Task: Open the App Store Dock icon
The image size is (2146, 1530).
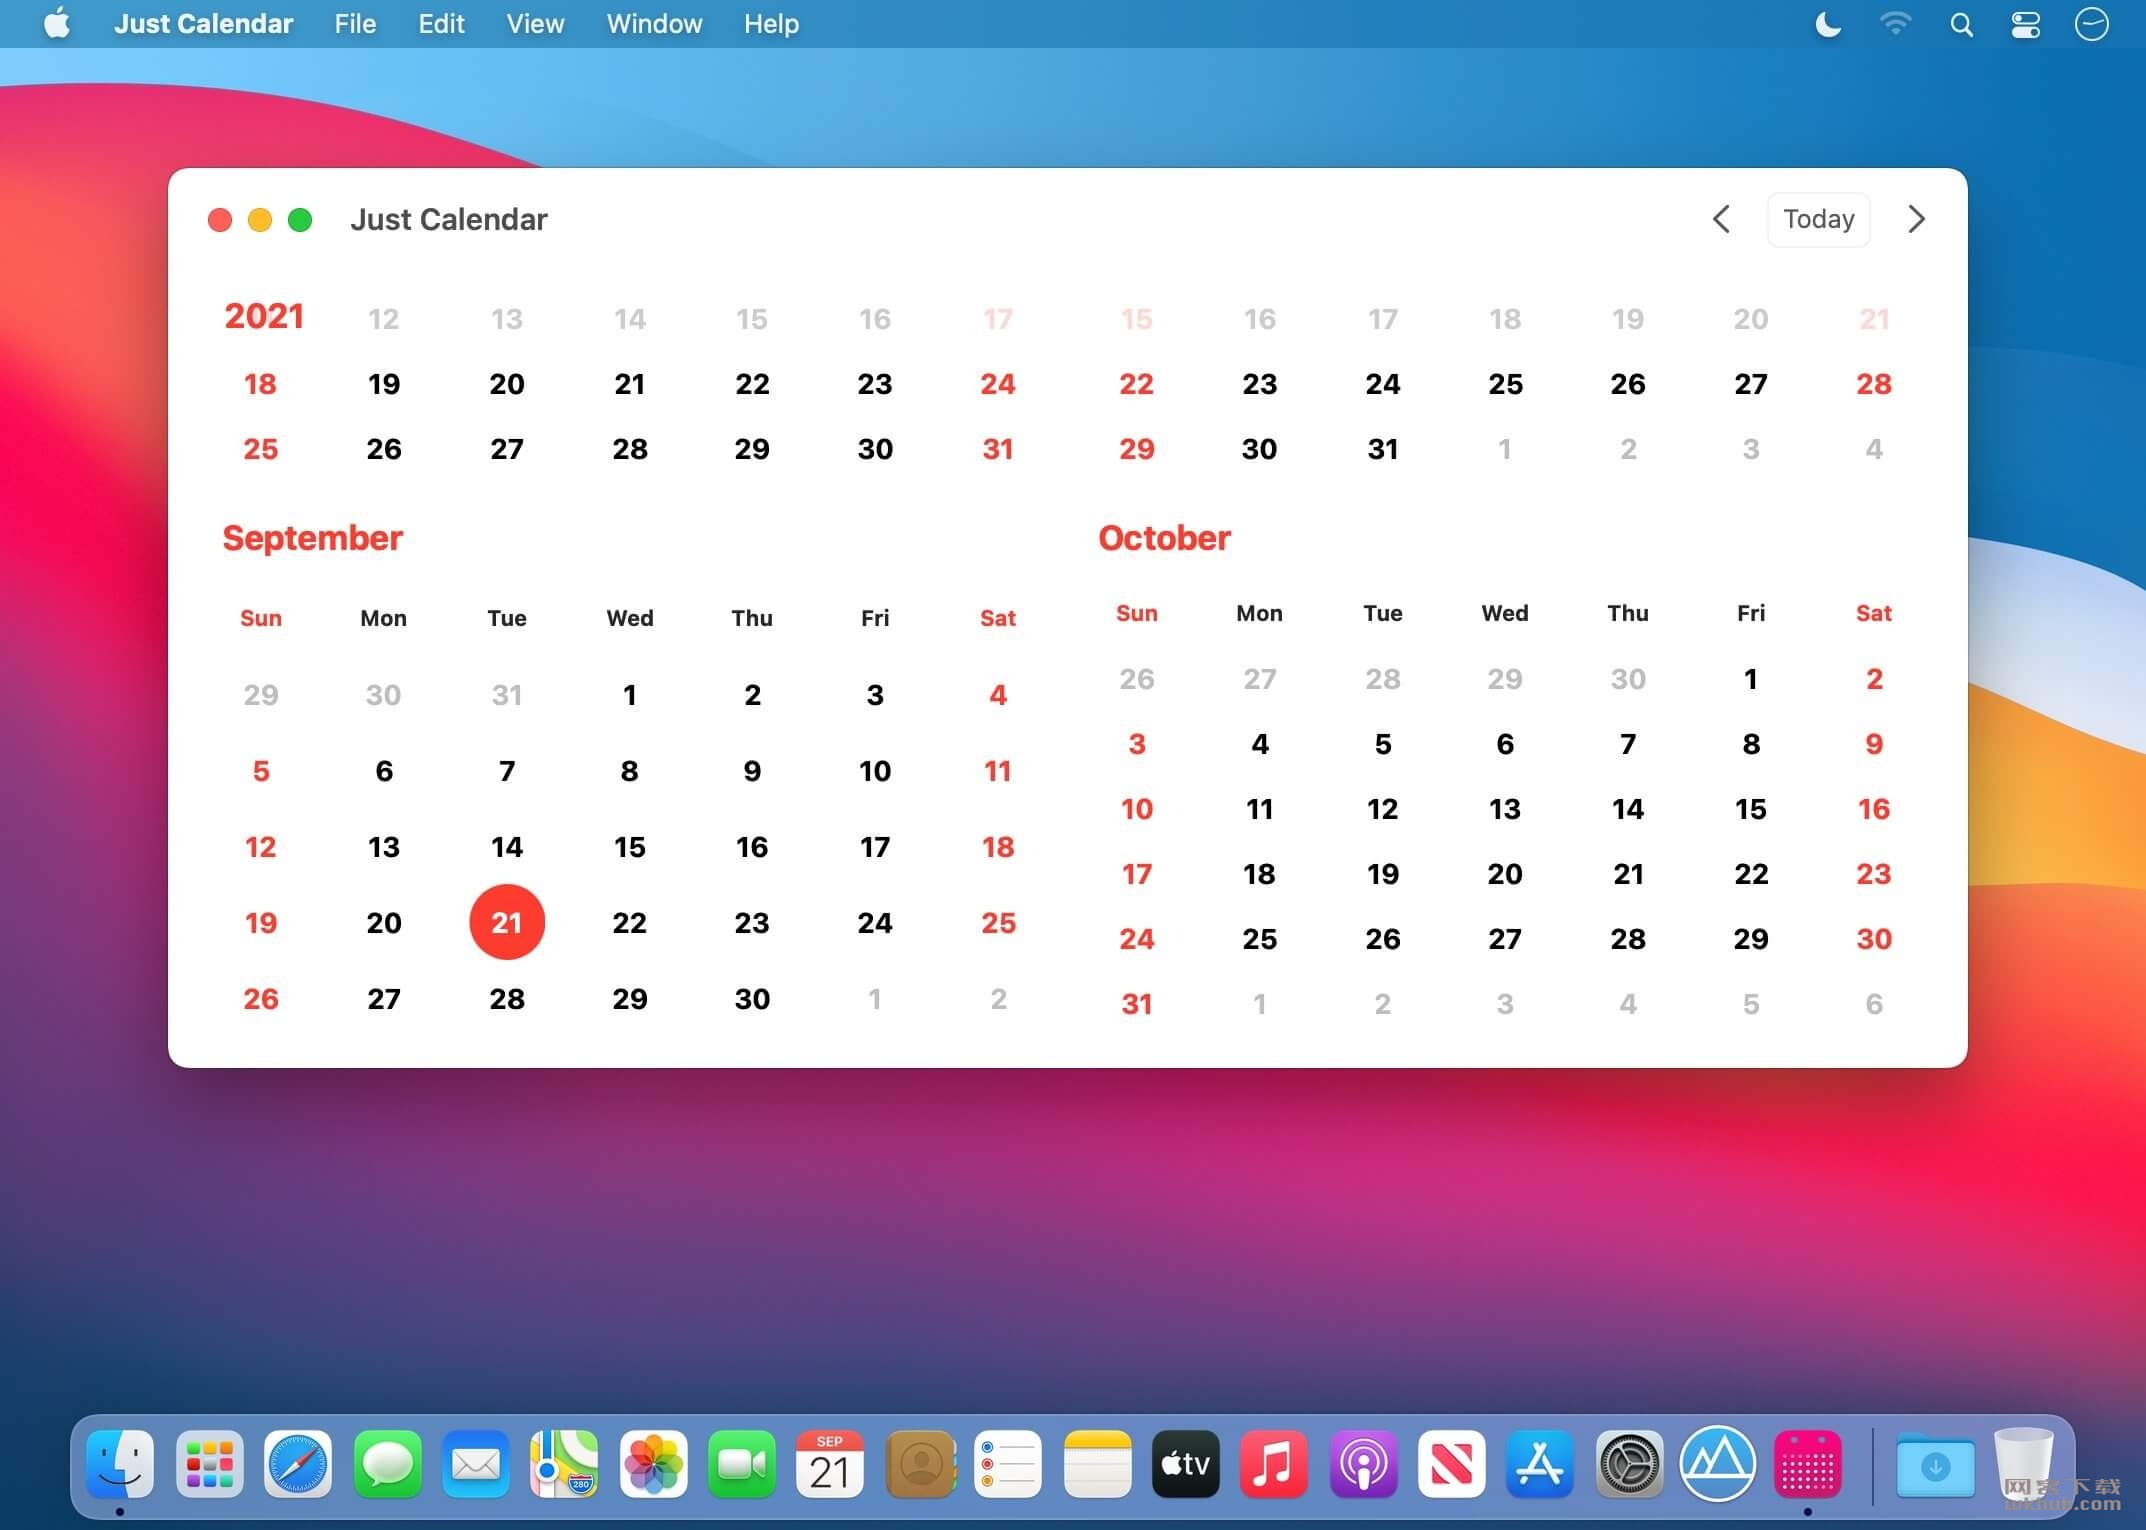Action: coord(1540,1465)
